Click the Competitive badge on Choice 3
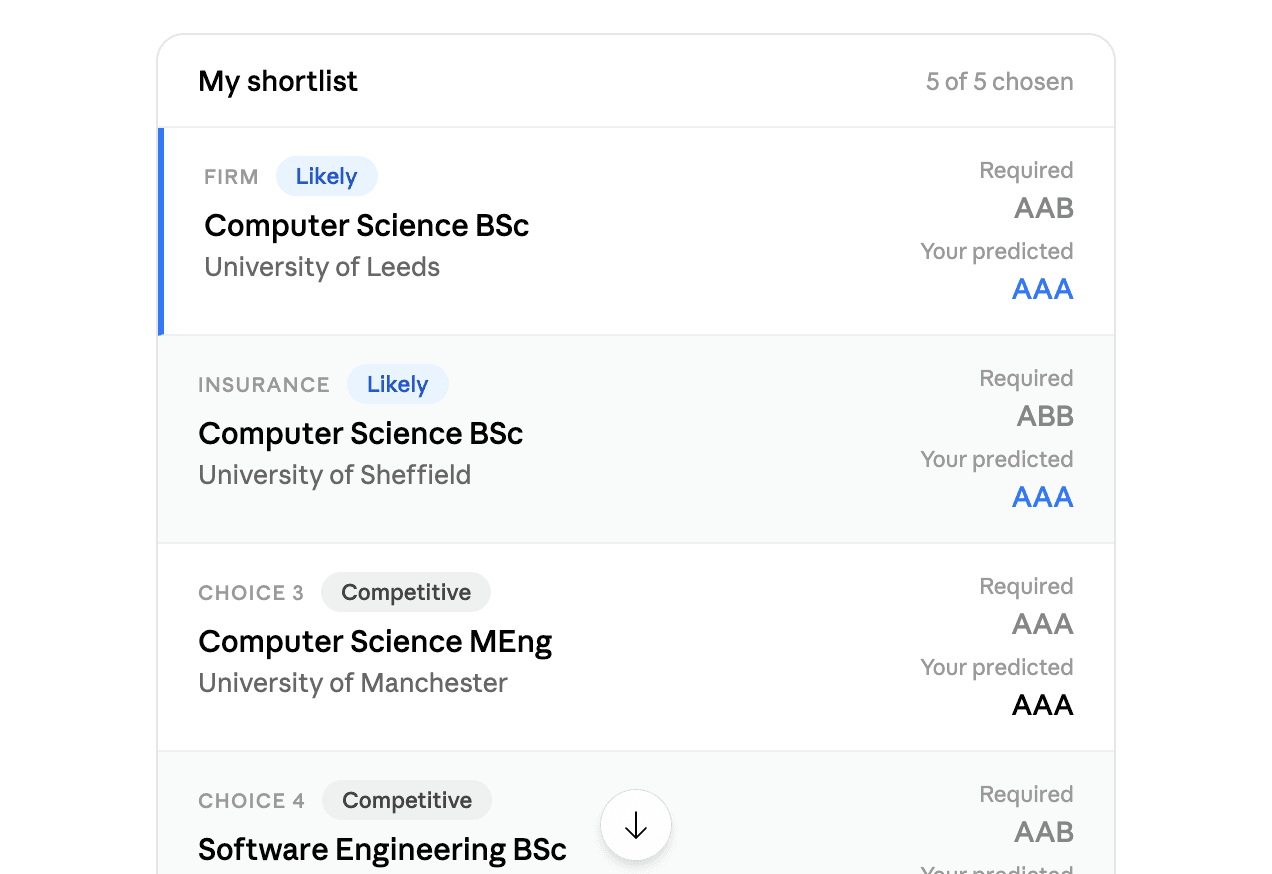Image resolution: width=1272 pixels, height=874 pixels. pos(405,593)
